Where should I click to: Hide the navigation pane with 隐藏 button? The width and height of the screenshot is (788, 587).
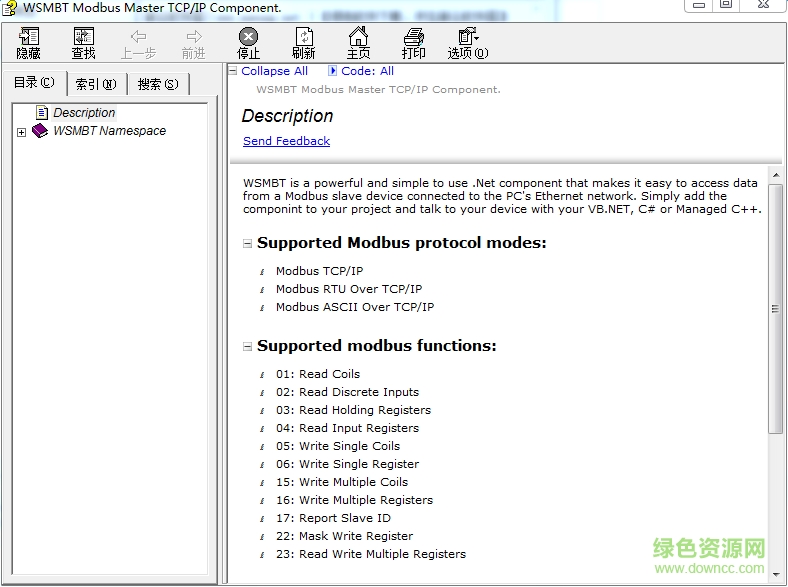point(28,43)
